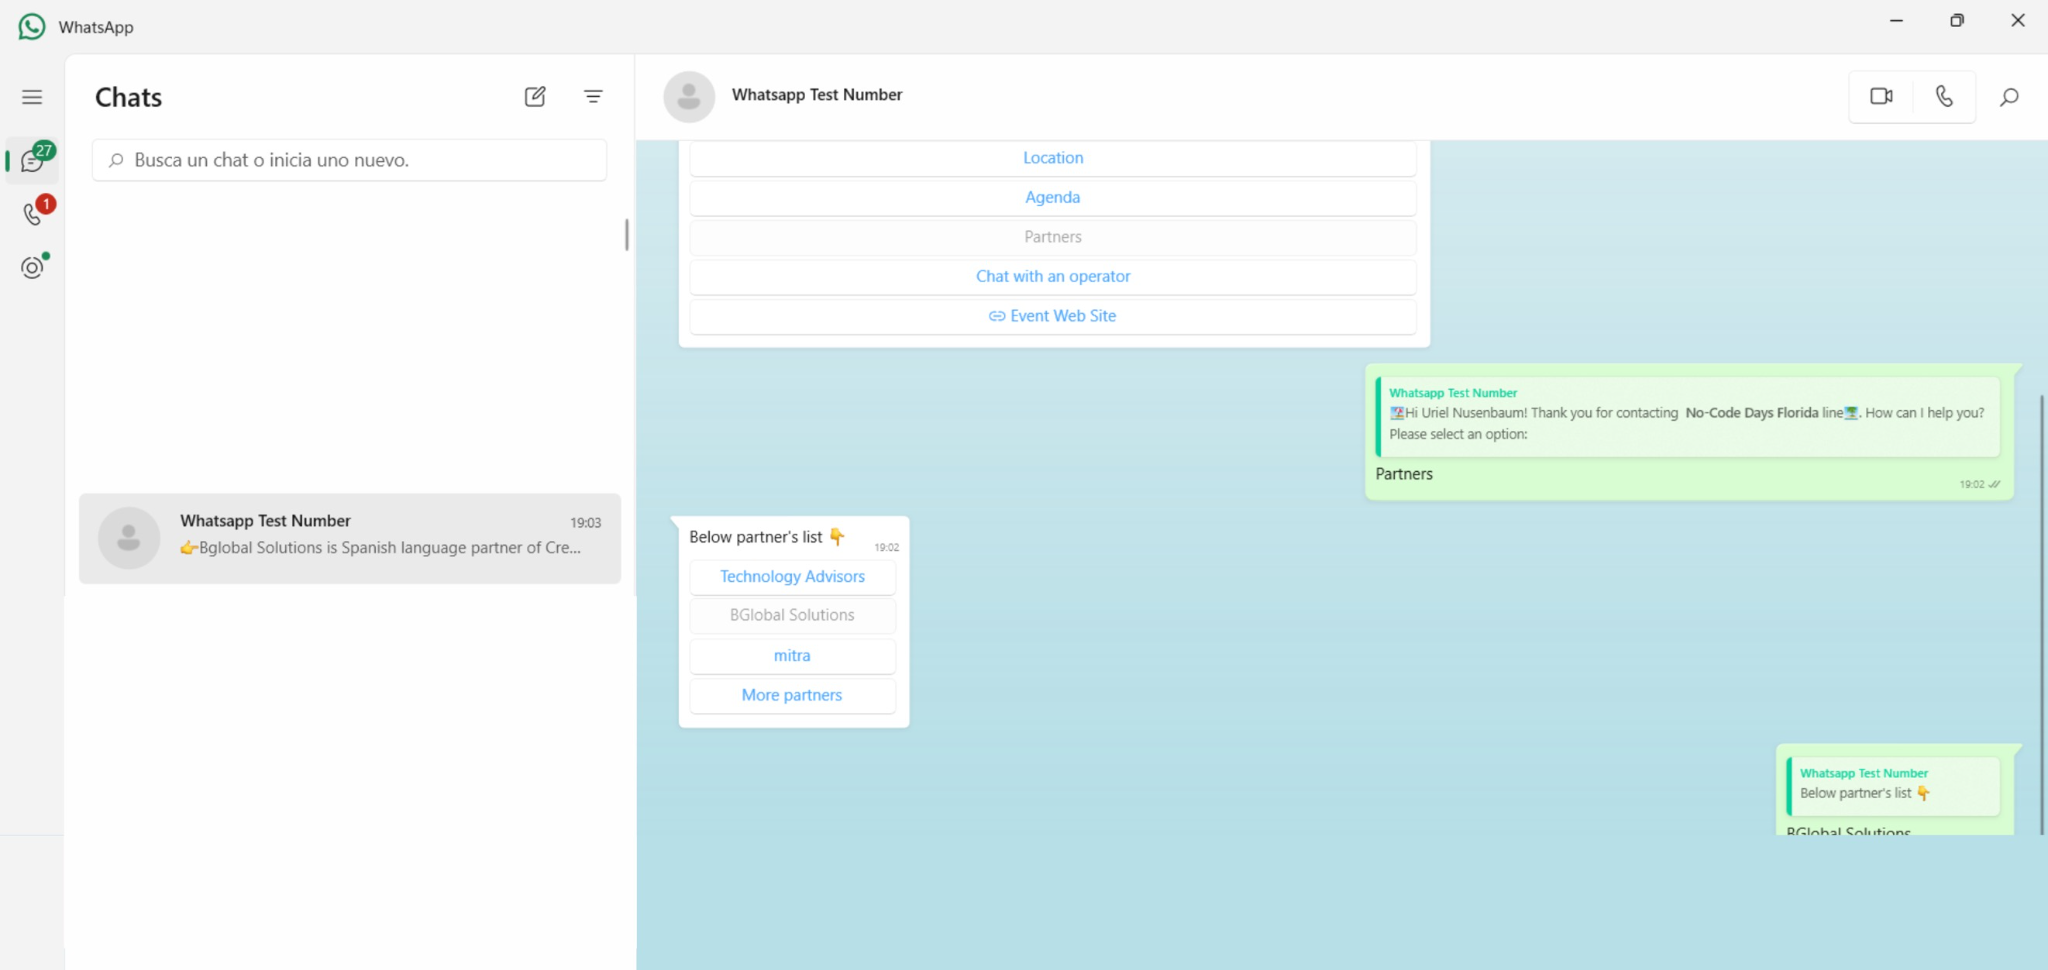
Task: Click the 'Below partner's list' message text
Action: (767, 537)
